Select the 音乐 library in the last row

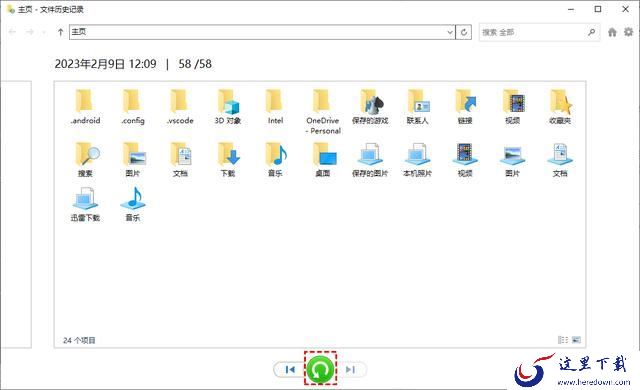tap(133, 204)
